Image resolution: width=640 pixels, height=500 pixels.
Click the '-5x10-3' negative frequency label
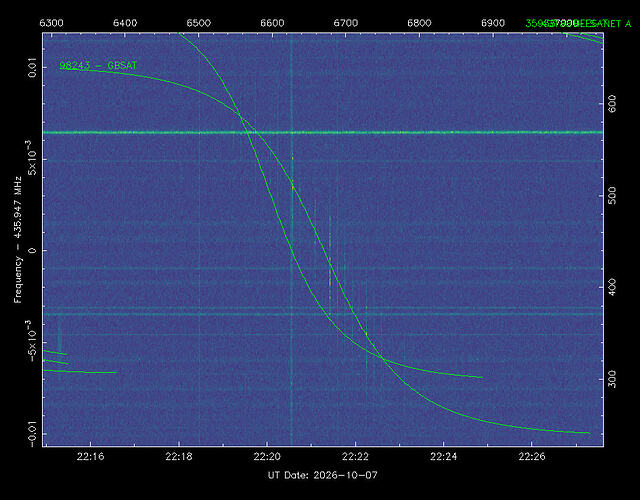tap(31, 339)
